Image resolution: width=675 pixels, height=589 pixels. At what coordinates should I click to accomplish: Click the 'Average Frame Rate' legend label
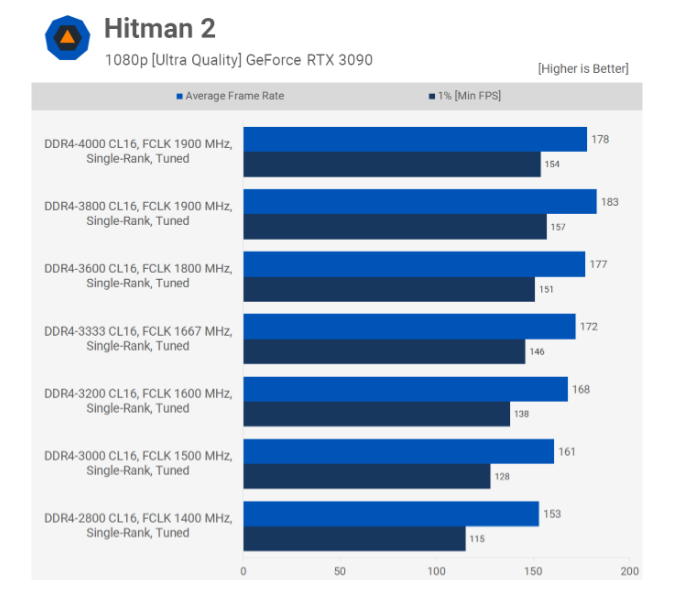click(235, 96)
